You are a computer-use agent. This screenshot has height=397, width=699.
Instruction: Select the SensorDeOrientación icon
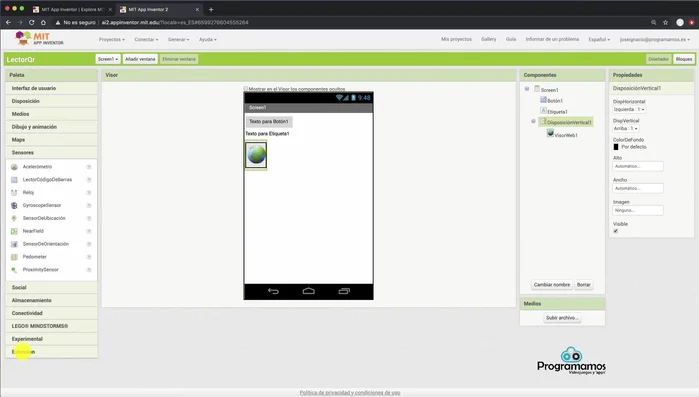[14, 244]
